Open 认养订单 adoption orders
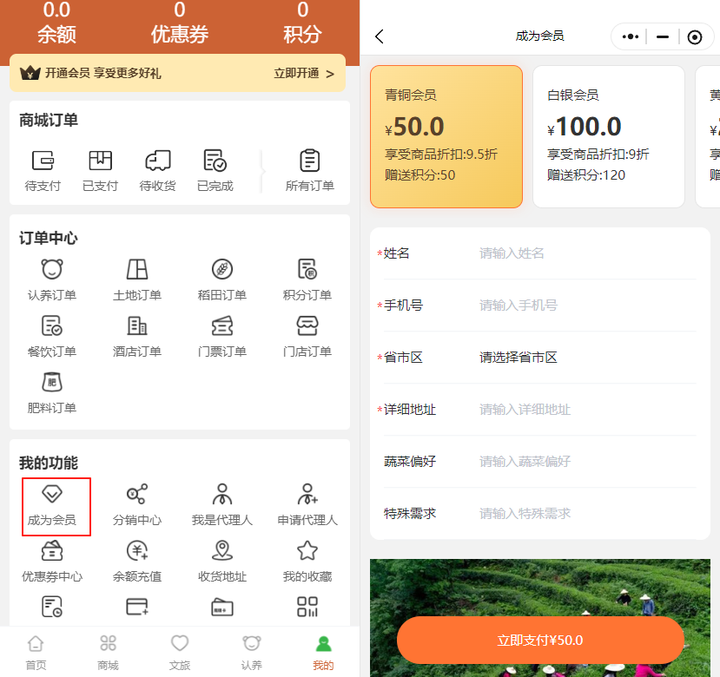 pos(52,280)
